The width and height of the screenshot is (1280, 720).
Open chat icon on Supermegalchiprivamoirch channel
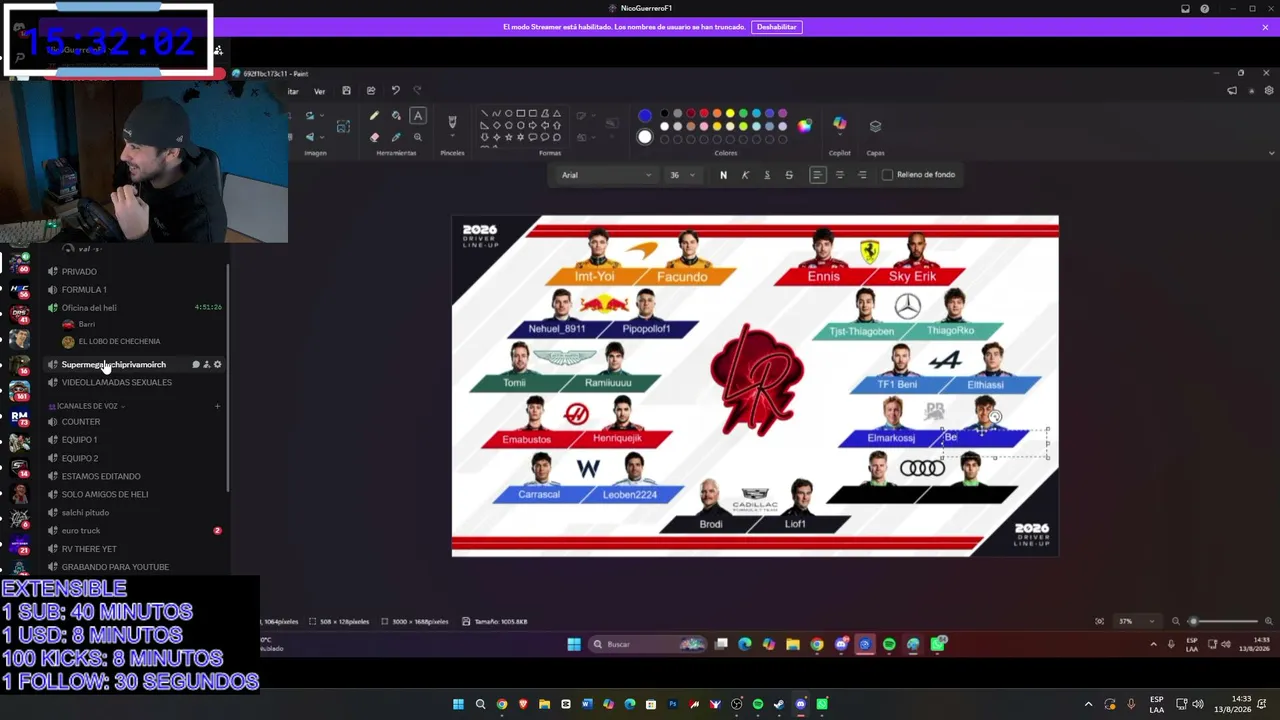(x=196, y=365)
